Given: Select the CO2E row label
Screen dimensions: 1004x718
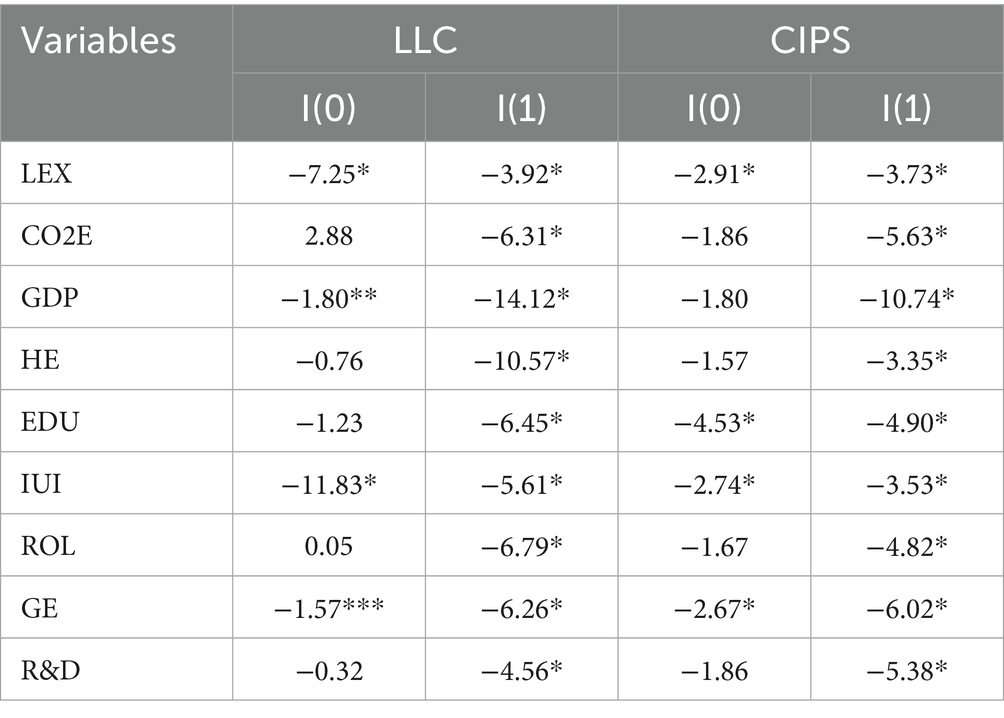Looking at the screenshot, I should coord(57,236).
